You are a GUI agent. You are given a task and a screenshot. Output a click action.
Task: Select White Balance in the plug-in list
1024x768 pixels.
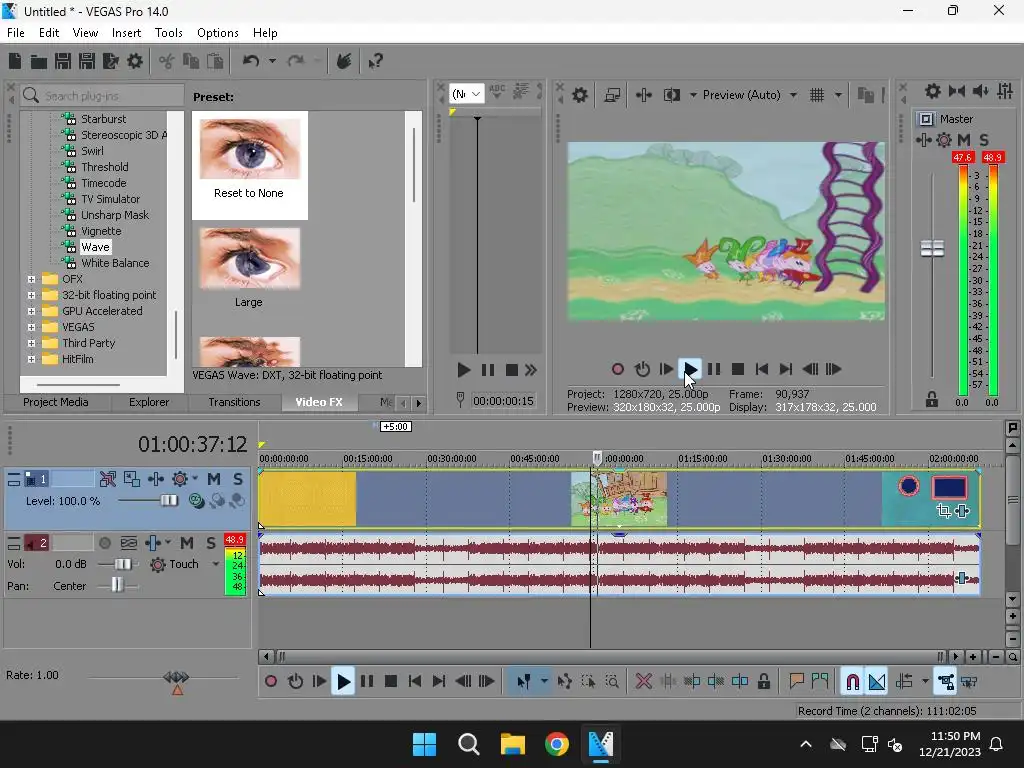[115, 263]
